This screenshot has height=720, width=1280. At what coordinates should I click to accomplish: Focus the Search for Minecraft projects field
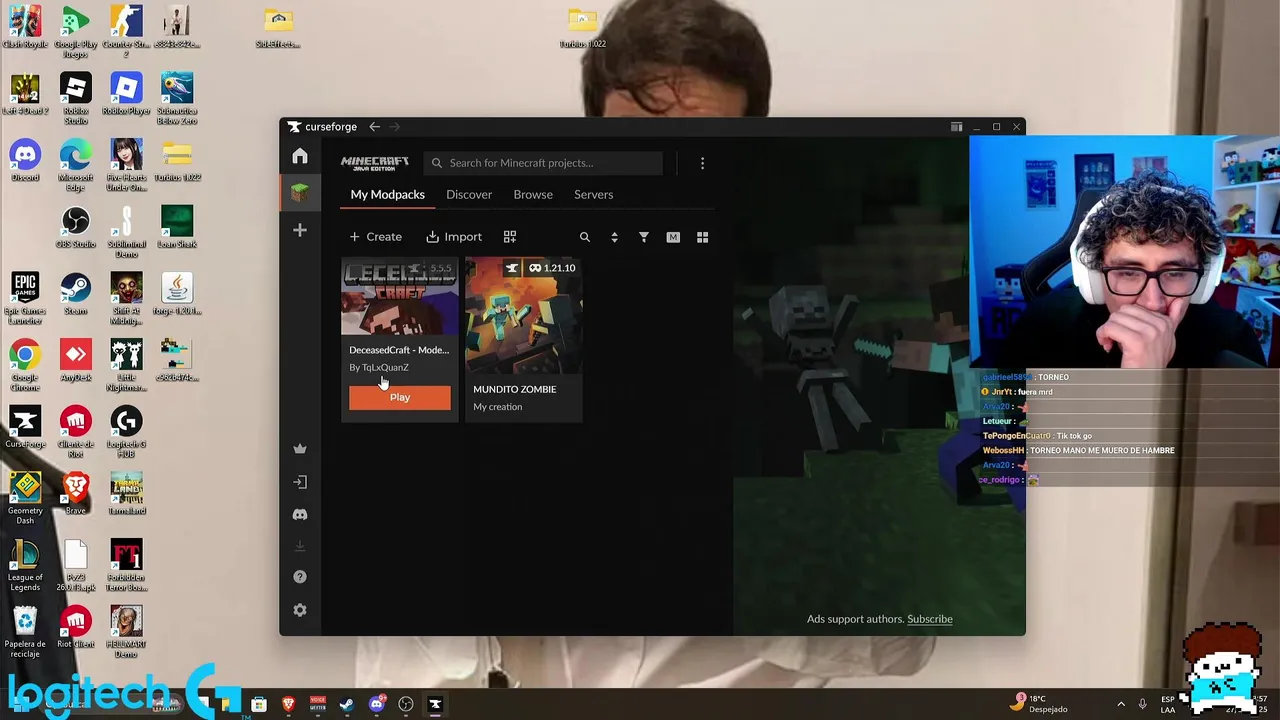[543, 163]
